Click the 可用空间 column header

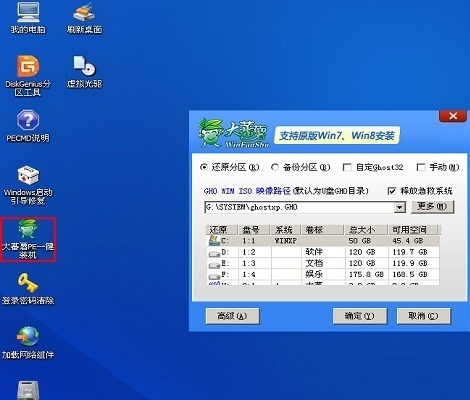coord(414,230)
